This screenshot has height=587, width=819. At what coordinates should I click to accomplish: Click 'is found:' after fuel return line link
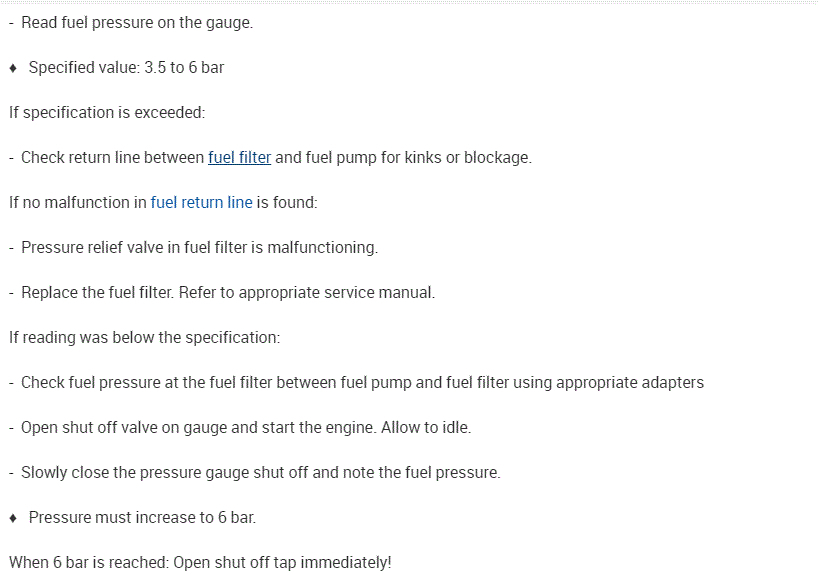tap(287, 202)
